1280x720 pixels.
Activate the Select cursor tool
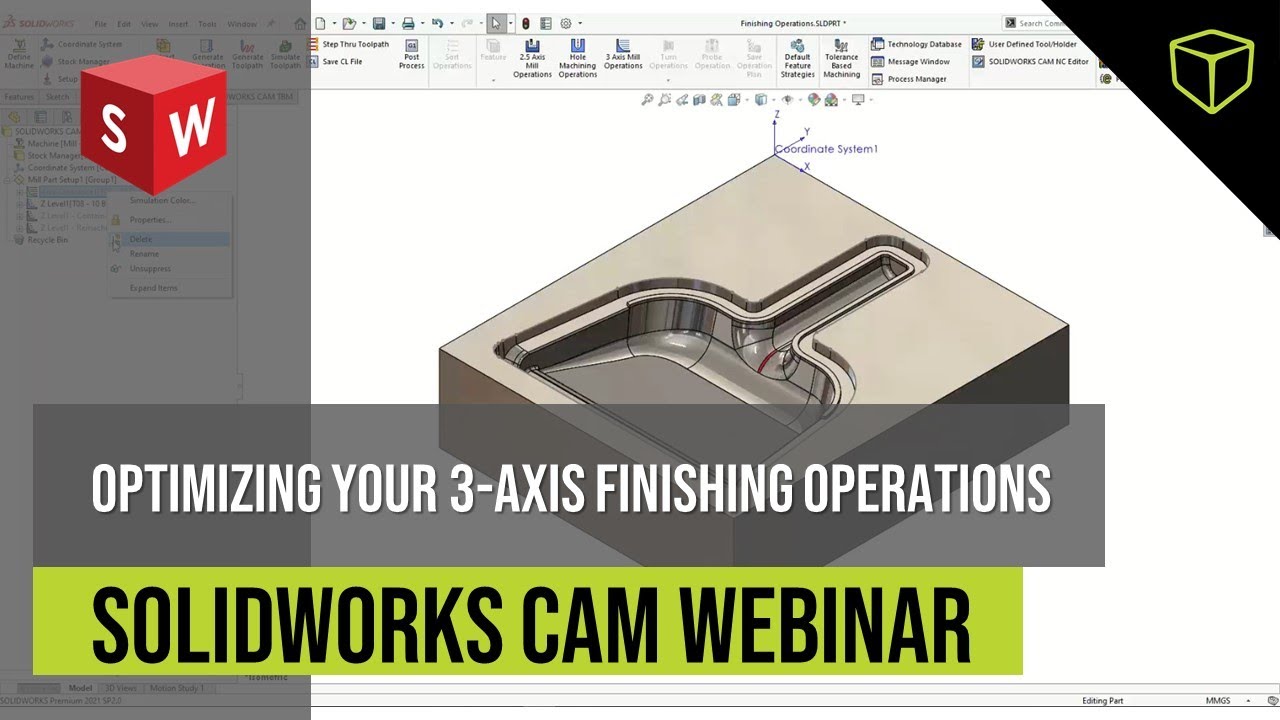[x=496, y=23]
